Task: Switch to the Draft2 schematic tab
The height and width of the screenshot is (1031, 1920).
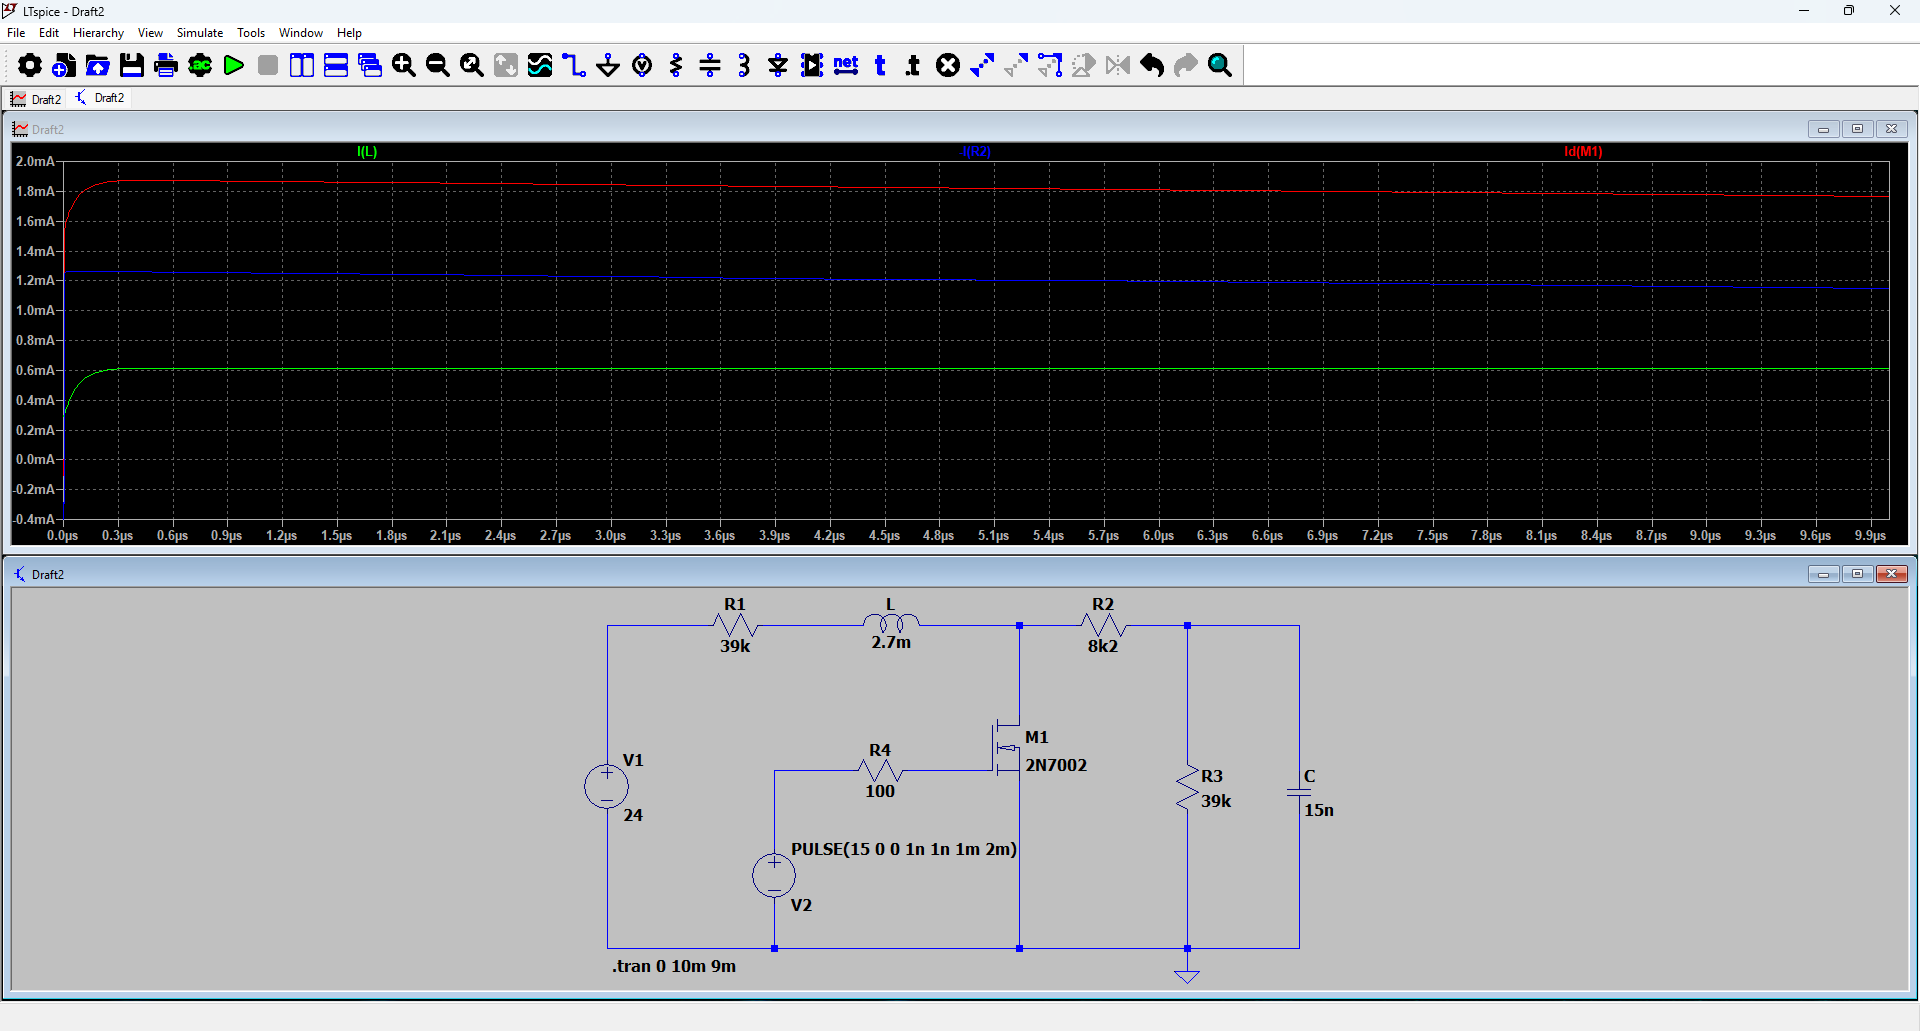Action: click(x=100, y=98)
